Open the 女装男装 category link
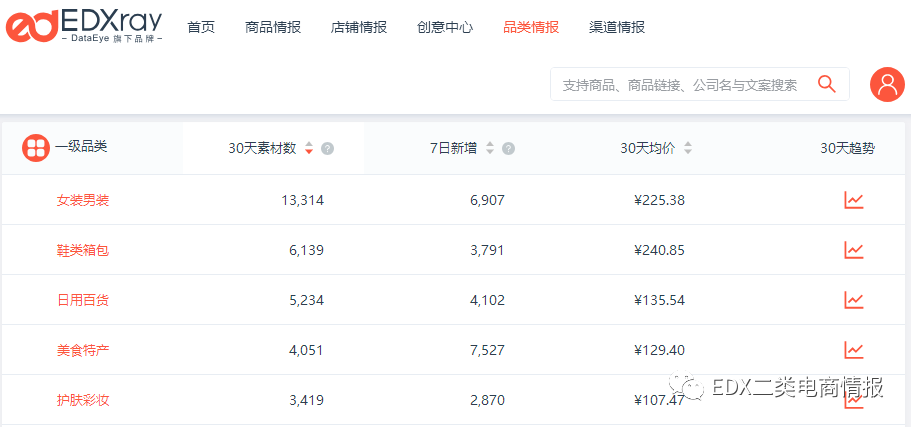Image resolution: width=911 pixels, height=427 pixels. coord(83,200)
